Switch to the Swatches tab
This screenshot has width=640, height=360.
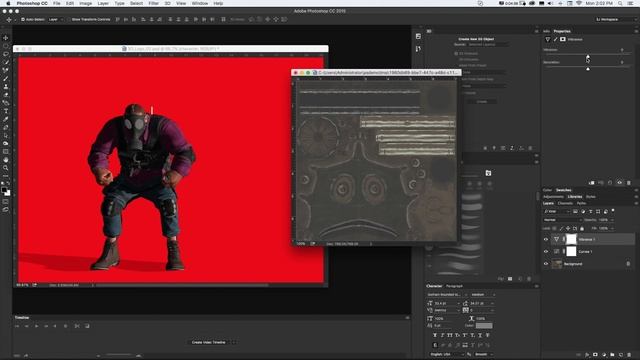564,190
